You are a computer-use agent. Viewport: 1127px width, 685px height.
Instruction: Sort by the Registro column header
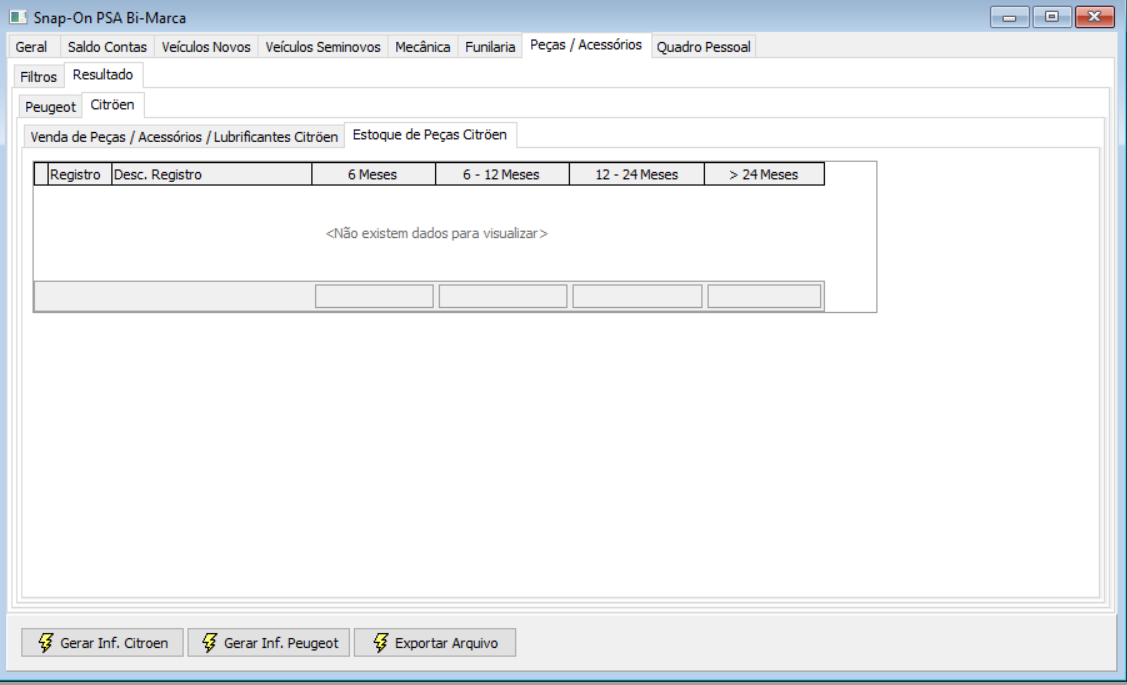click(x=79, y=174)
